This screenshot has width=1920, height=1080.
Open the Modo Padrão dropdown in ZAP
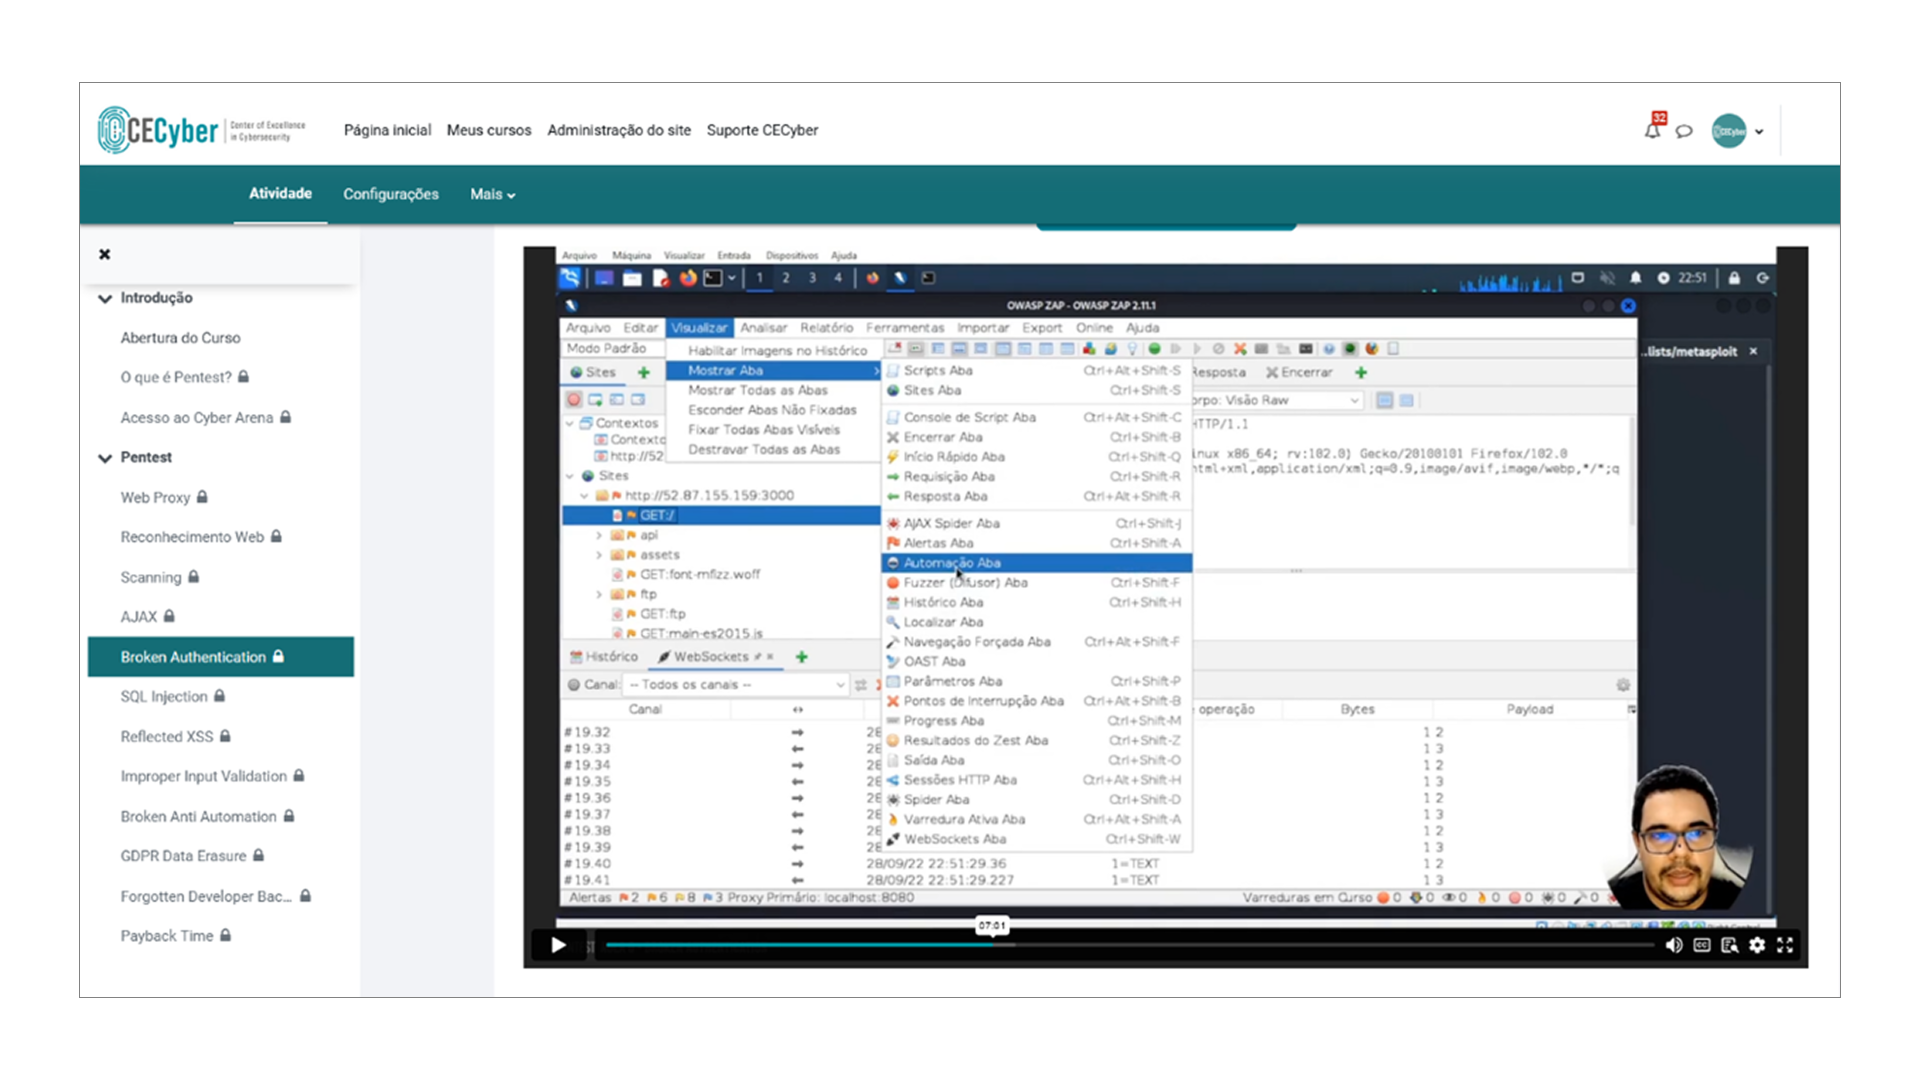point(611,348)
